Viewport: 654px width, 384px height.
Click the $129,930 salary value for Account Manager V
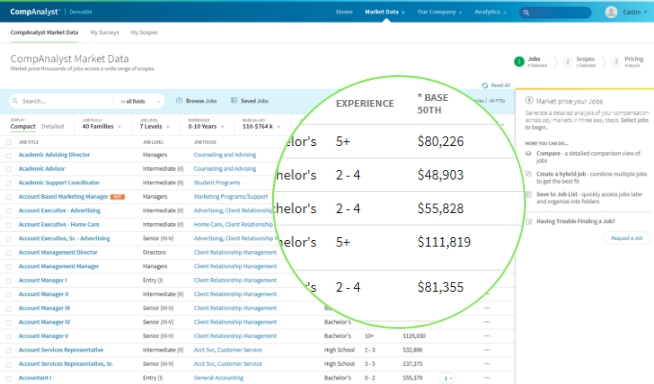[414, 336]
